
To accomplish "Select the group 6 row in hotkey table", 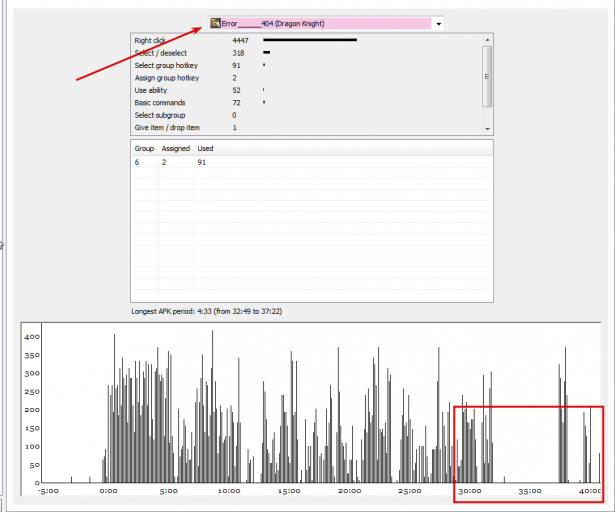I will pos(312,162).
